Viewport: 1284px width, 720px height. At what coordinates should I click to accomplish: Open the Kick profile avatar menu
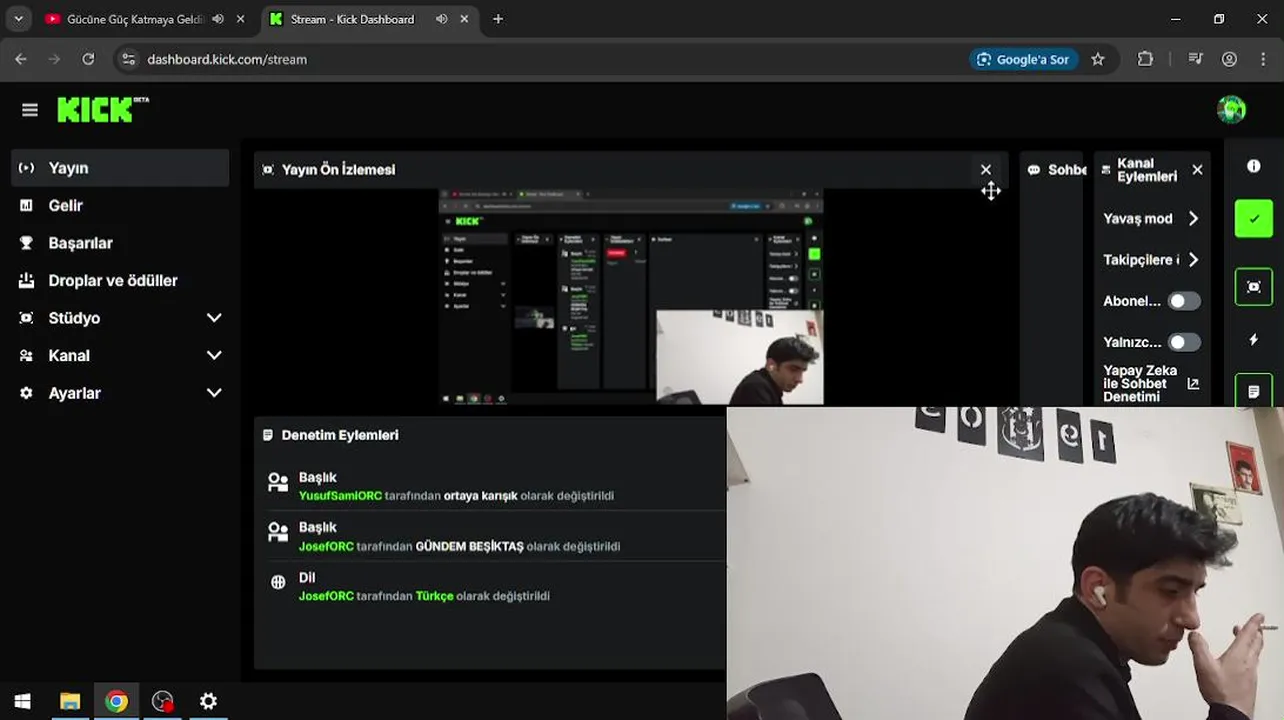[x=1231, y=110]
